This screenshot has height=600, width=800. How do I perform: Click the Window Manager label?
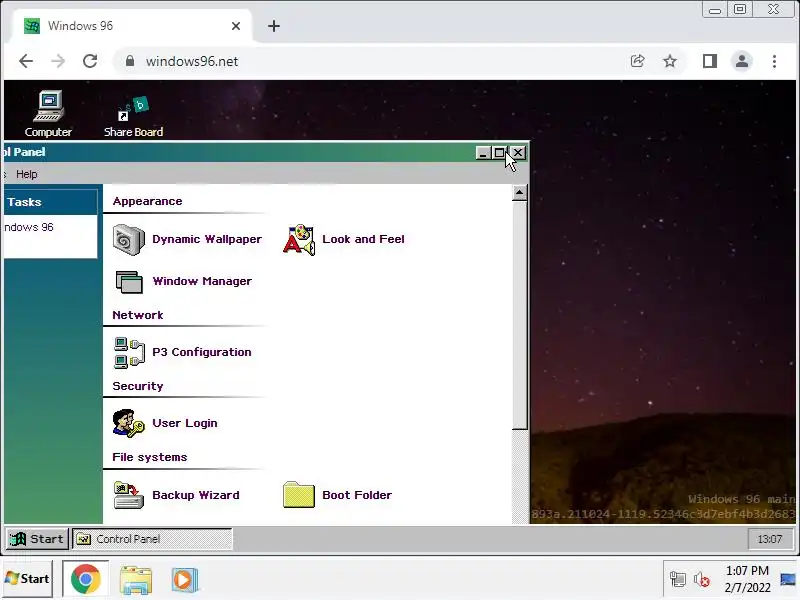(x=202, y=282)
